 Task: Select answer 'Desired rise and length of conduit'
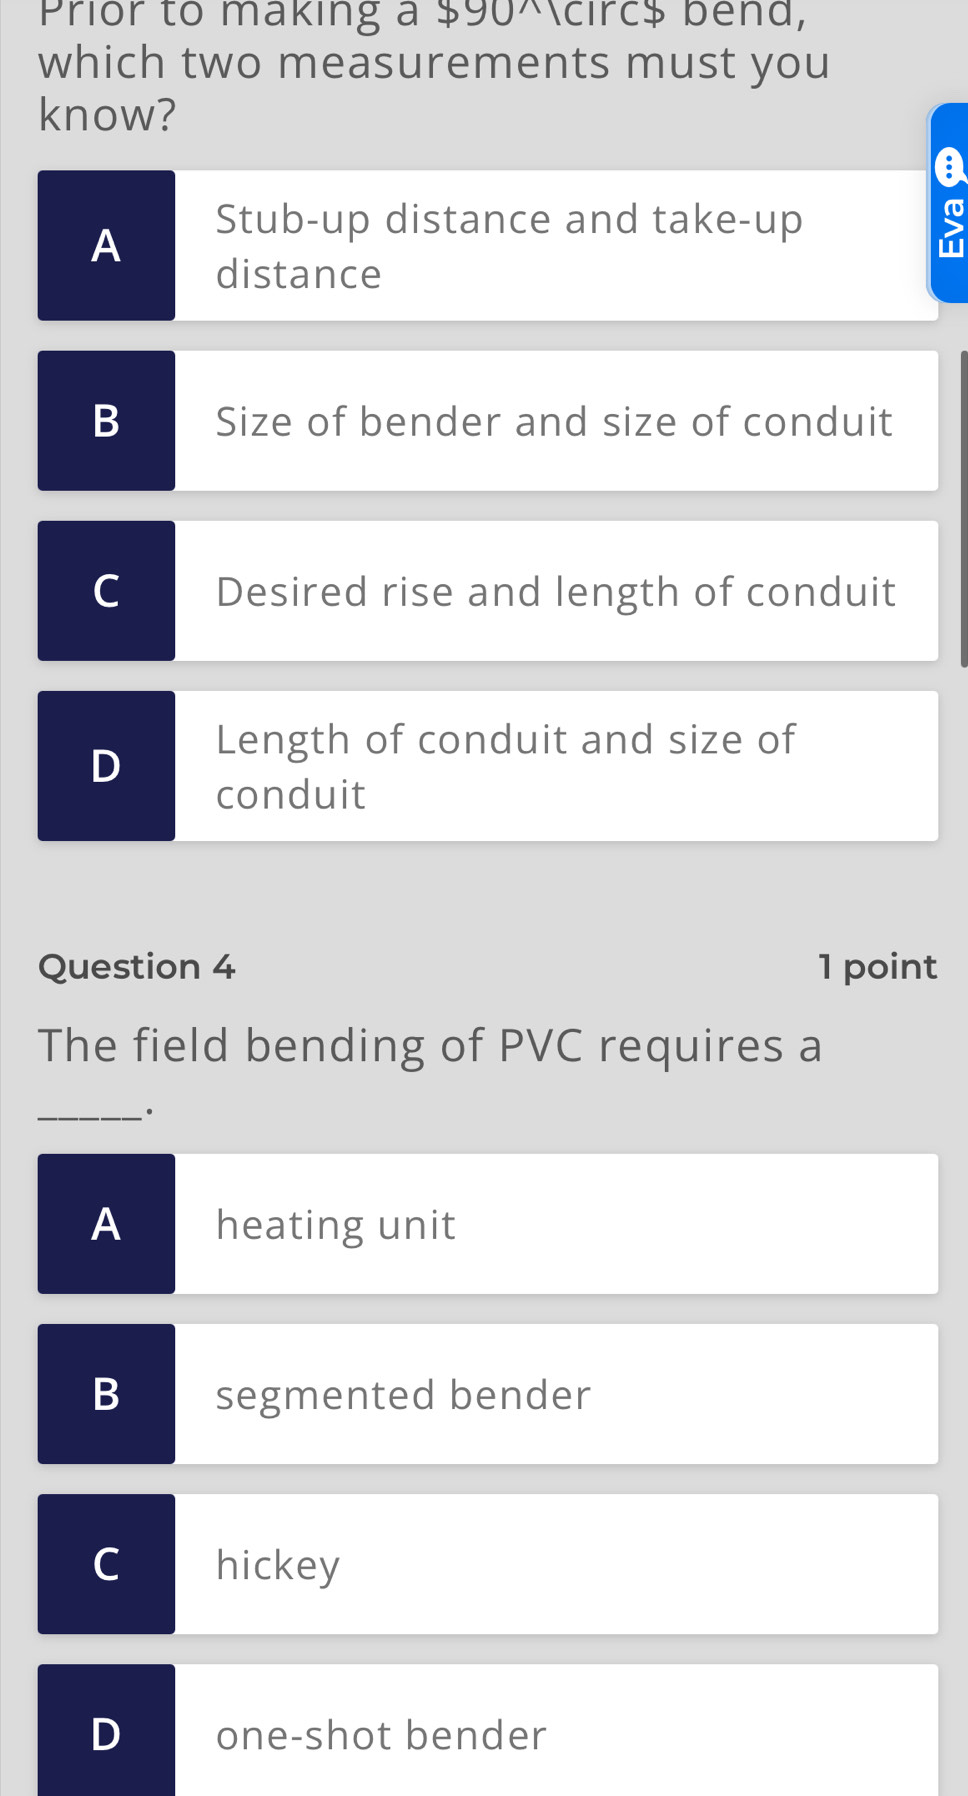coord(556,590)
